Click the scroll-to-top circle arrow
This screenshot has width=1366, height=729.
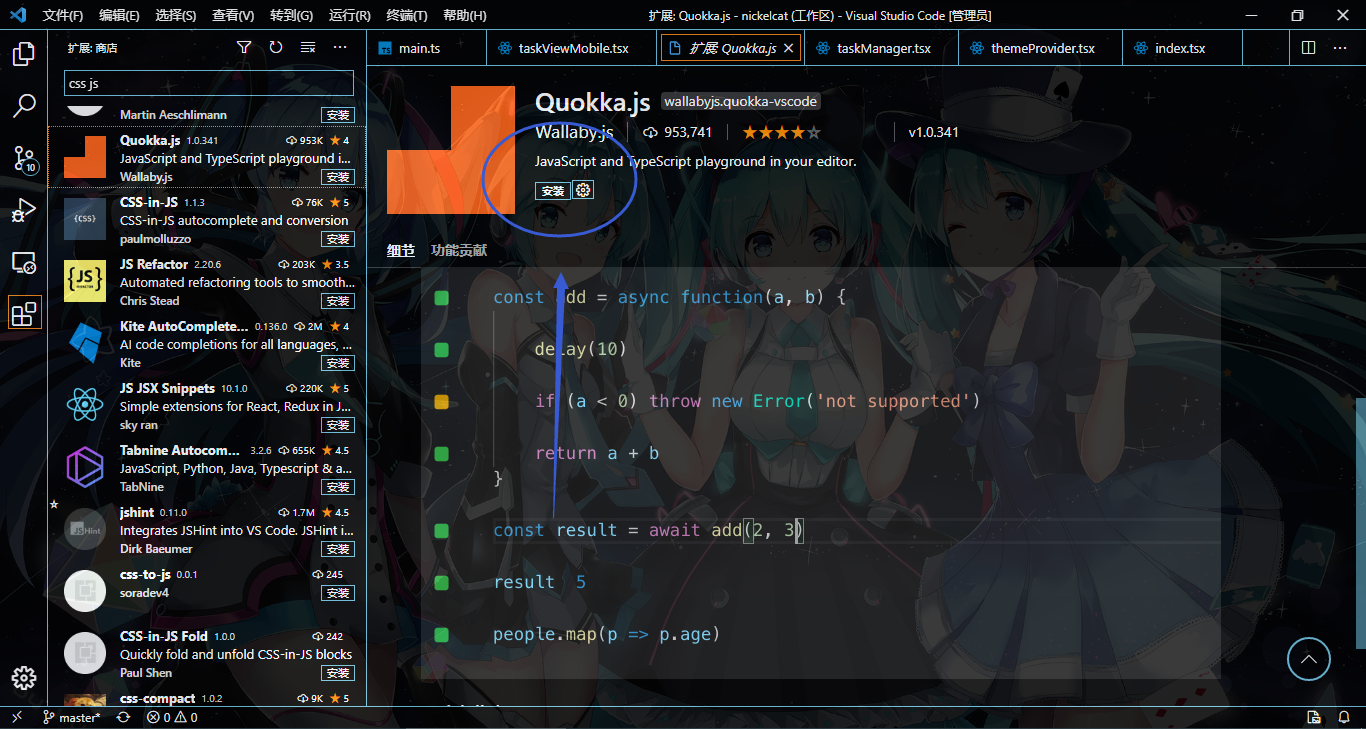1309,659
